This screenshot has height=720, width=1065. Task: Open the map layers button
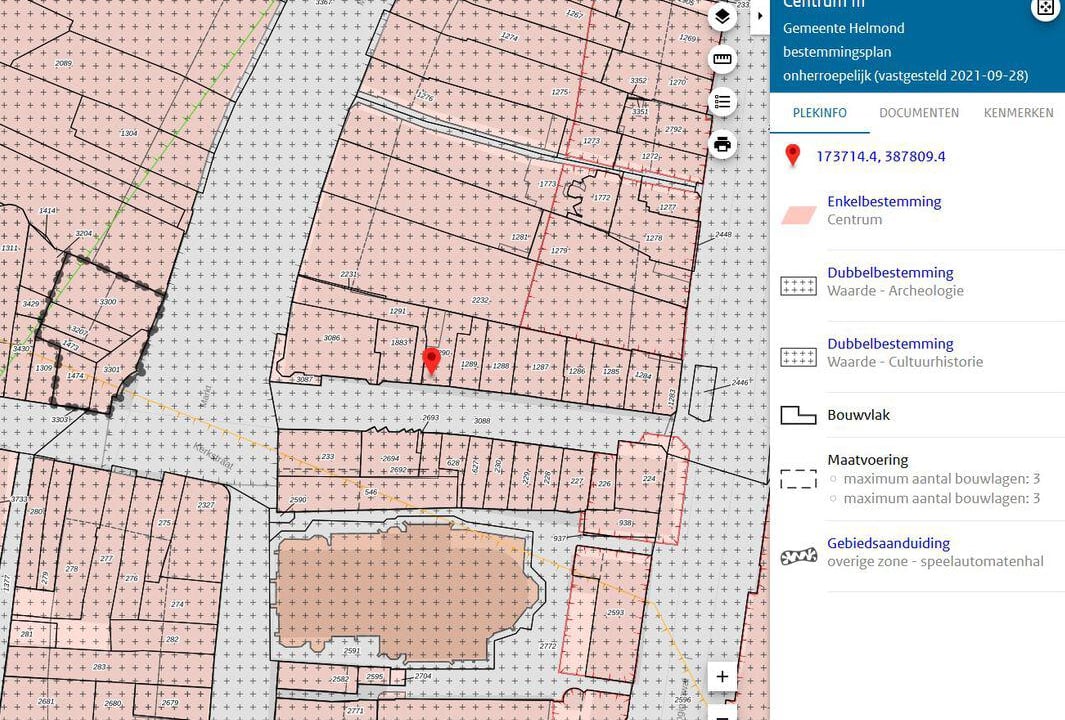(x=722, y=16)
